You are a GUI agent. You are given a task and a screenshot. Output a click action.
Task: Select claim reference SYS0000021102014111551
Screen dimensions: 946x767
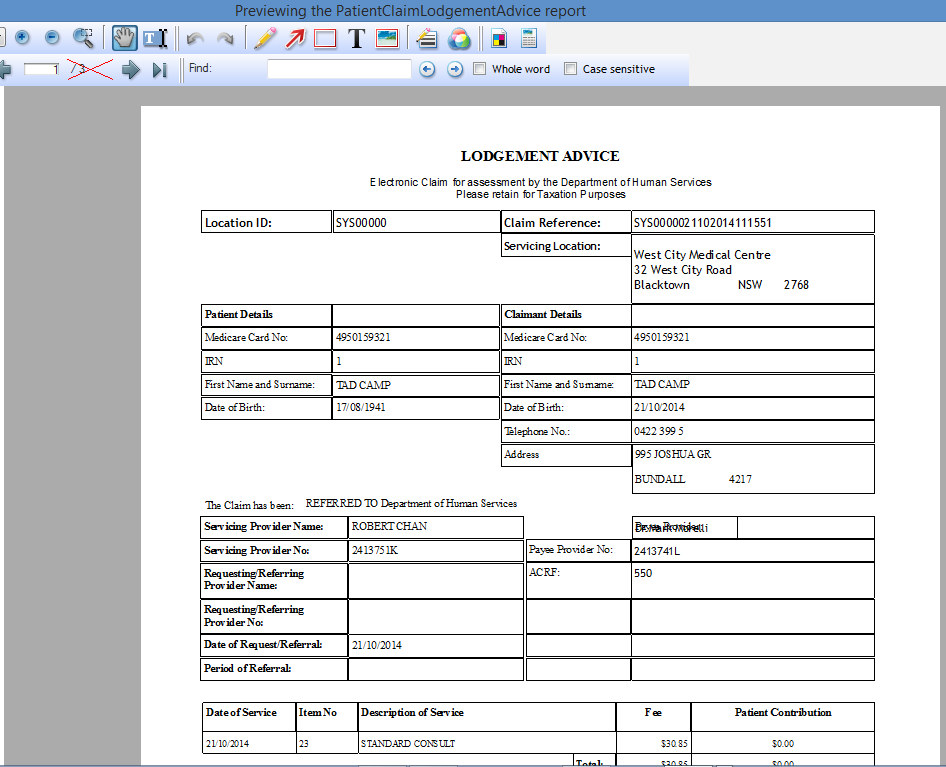click(x=702, y=223)
